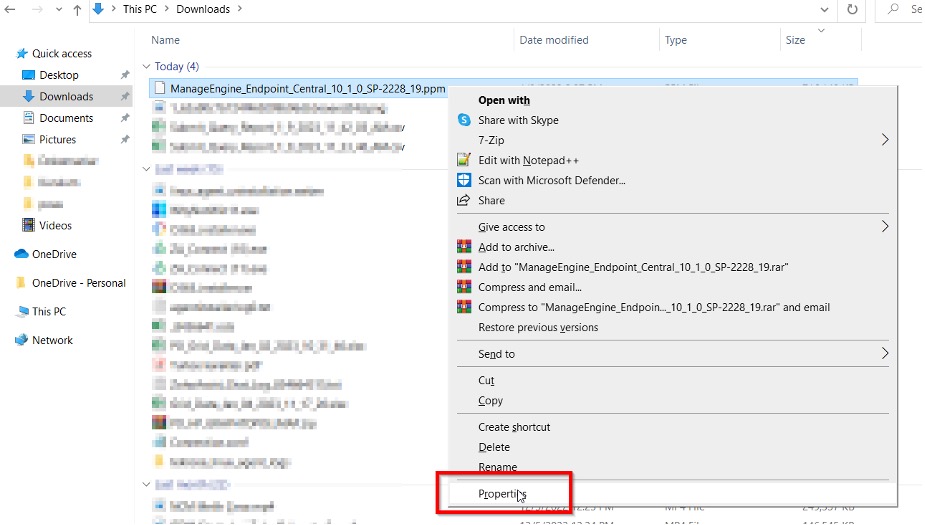Choose 'Delete' in context menu
The height and width of the screenshot is (525, 925).
point(494,447)
